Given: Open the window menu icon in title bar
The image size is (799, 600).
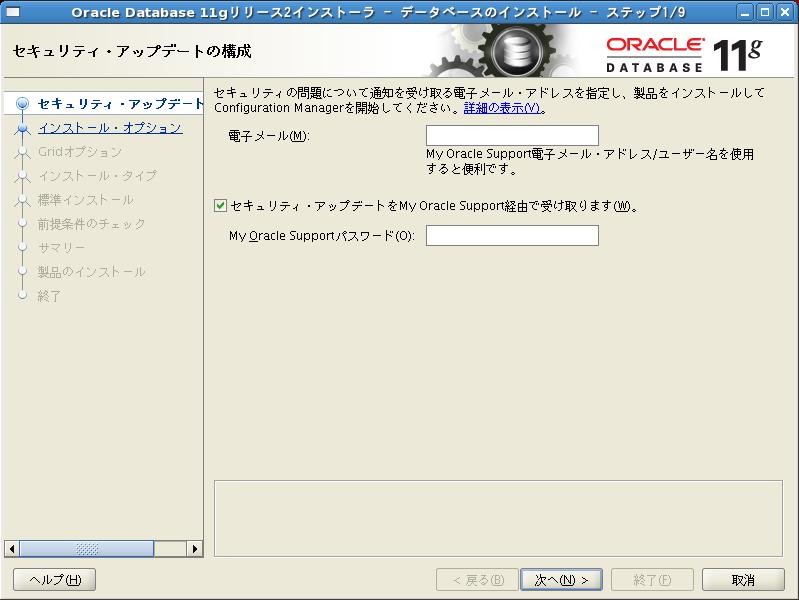Looking at the screenshot, I should [13, 12].
